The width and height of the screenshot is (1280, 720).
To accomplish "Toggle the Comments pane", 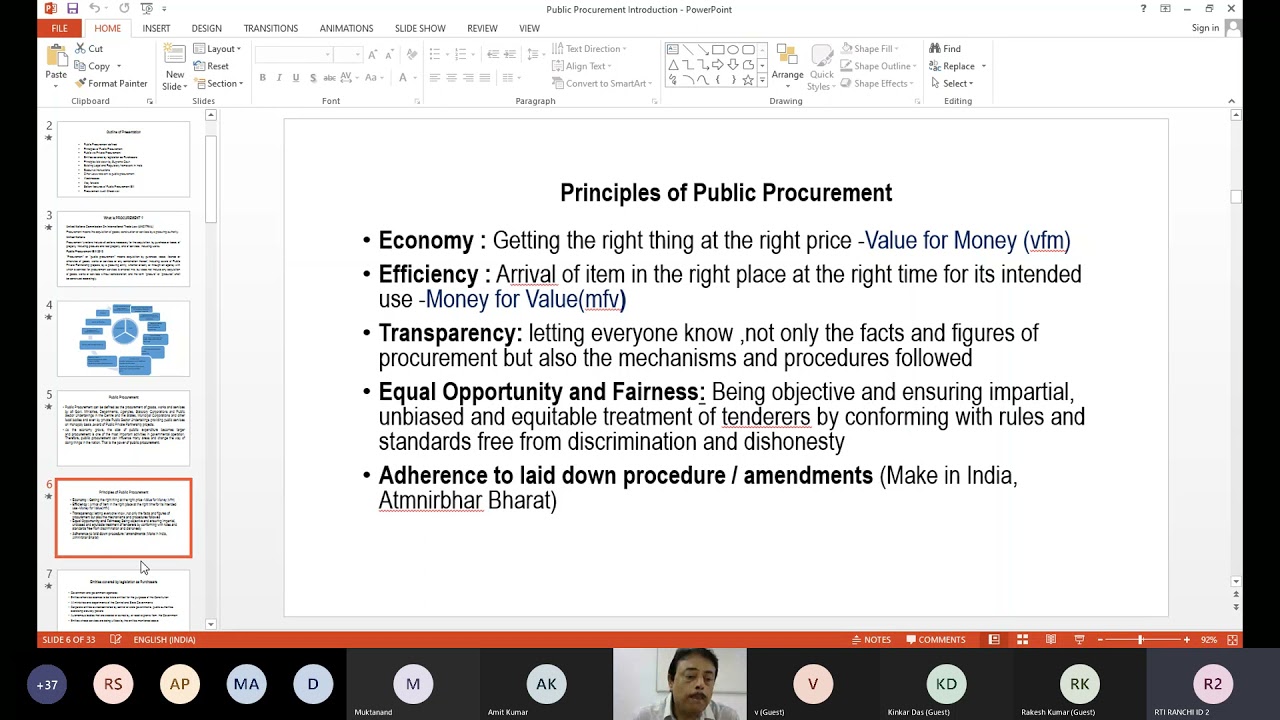I will click(x=936, y=640).
